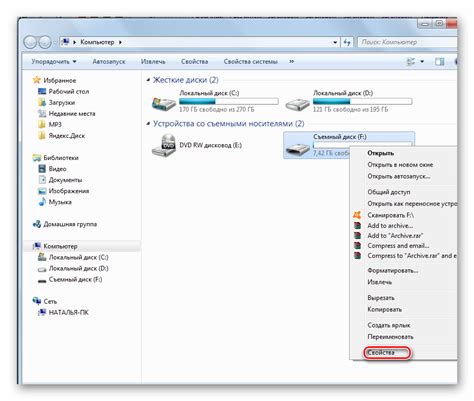Choose Свойства in context menu
474x401 pixels.
click(x=381, y=352)
